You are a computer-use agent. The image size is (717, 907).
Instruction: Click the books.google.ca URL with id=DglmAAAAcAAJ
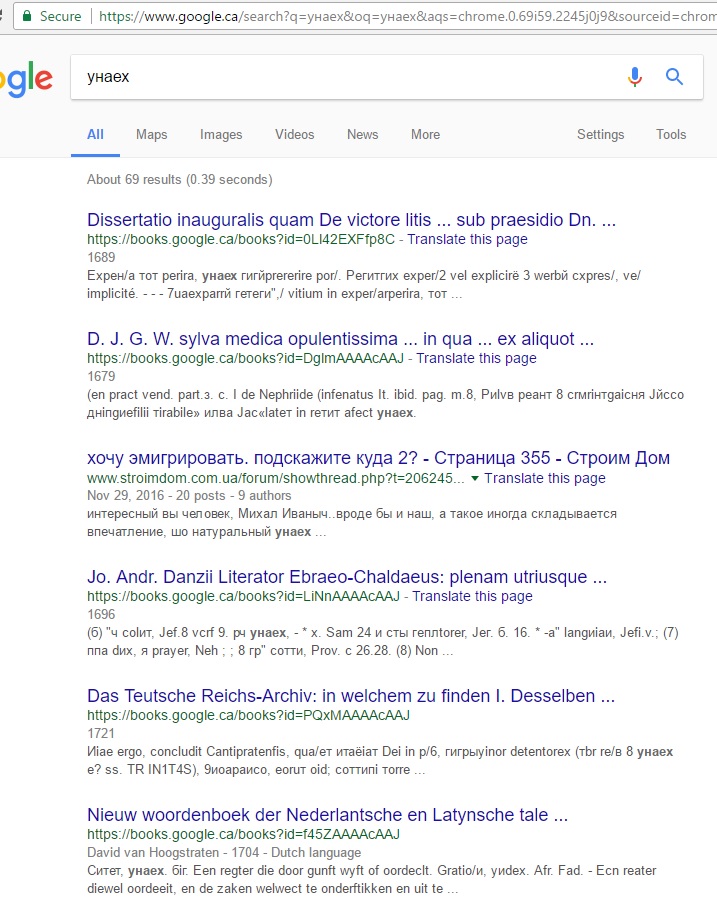click(x=245, y=359)
